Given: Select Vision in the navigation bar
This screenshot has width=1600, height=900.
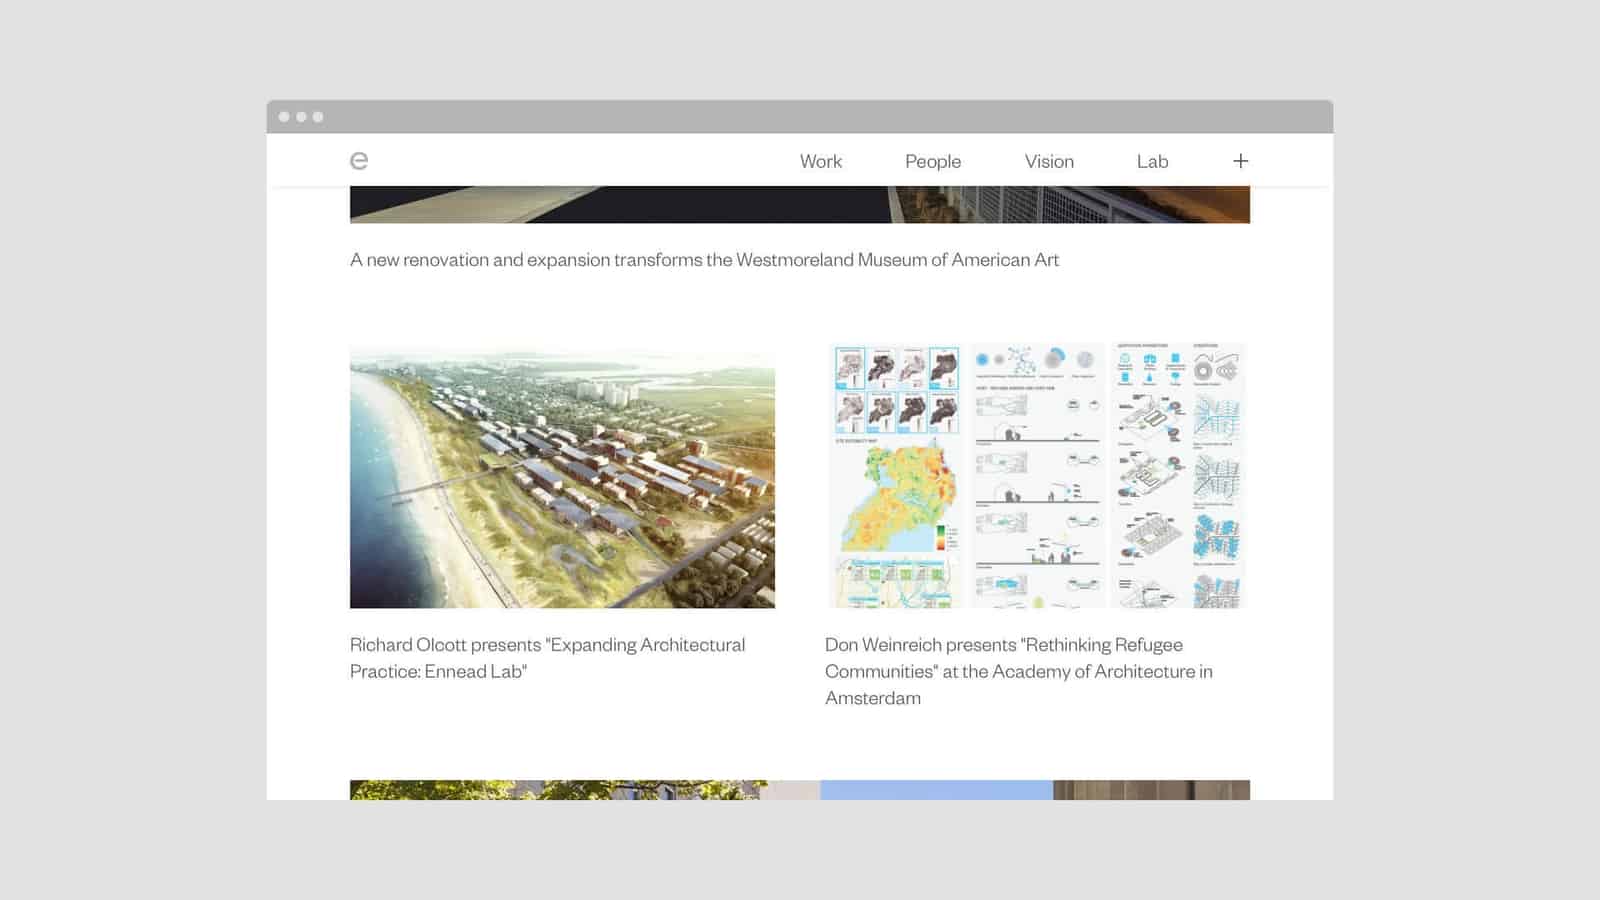Looking at the screenshot, I should point(1048,161).
